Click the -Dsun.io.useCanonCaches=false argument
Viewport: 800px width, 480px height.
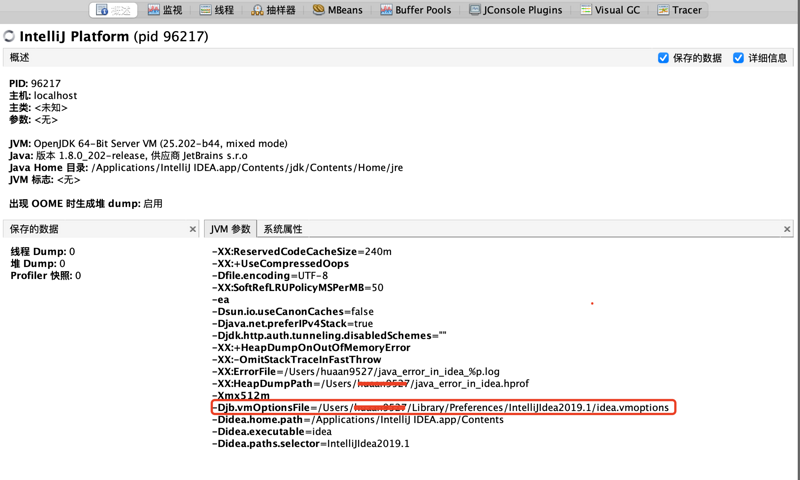tap(292, 312)
